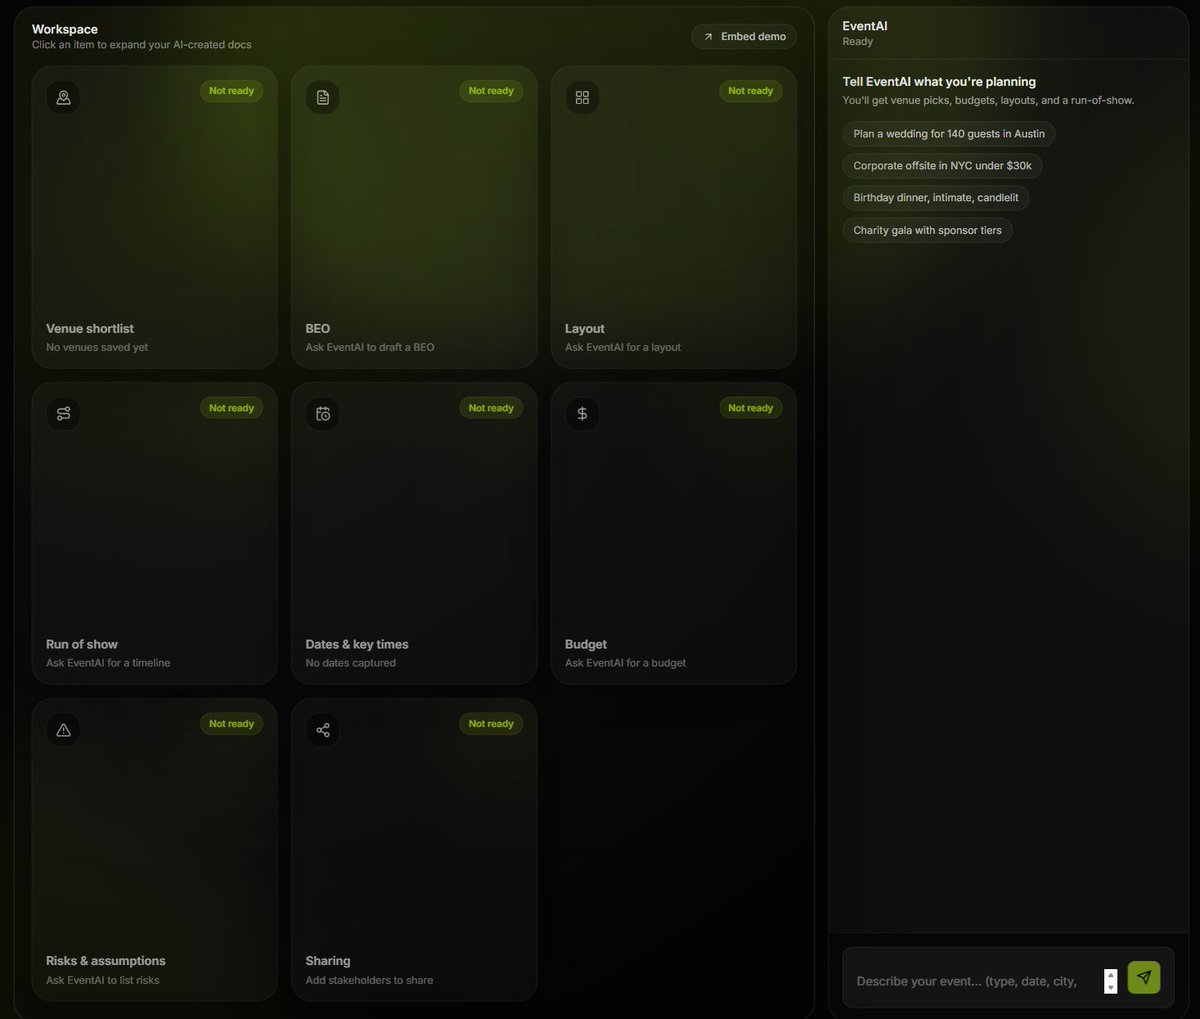The image size is (1200, 1019).
Task: Click the Run of show timeline icon
Action: 63,414
